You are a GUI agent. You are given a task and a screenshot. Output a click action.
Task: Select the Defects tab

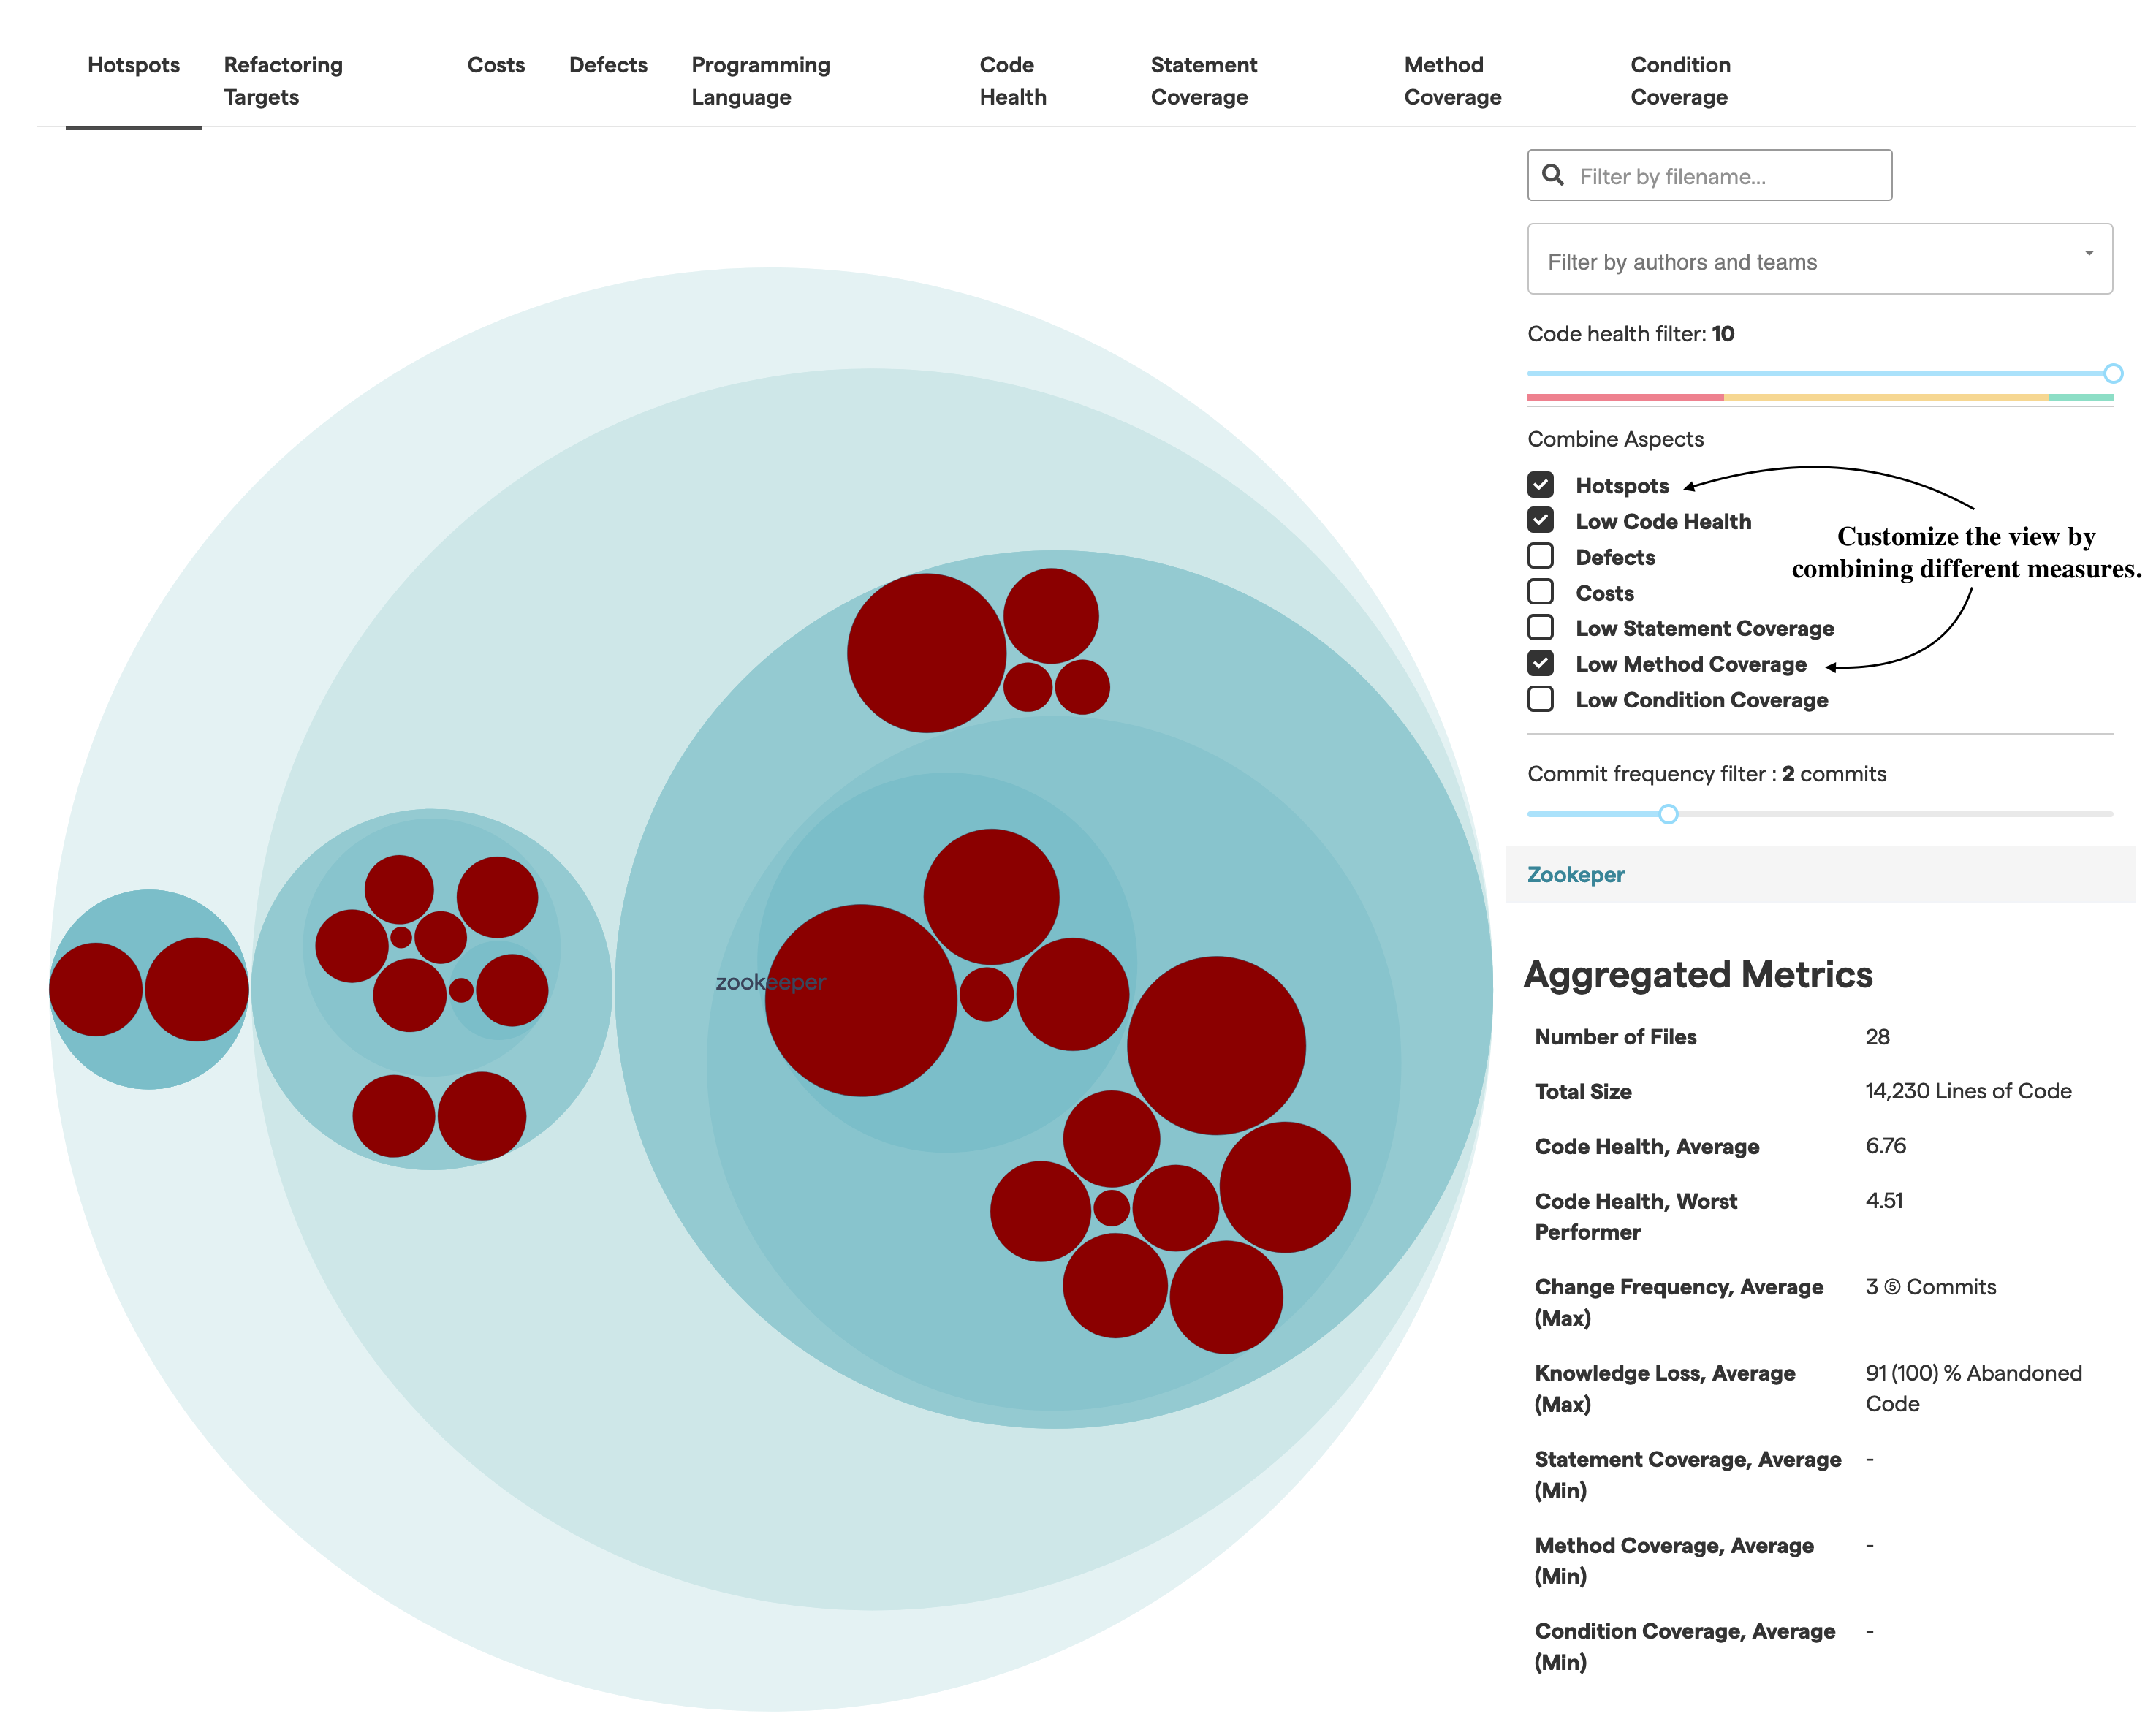(x=608, y=64)
